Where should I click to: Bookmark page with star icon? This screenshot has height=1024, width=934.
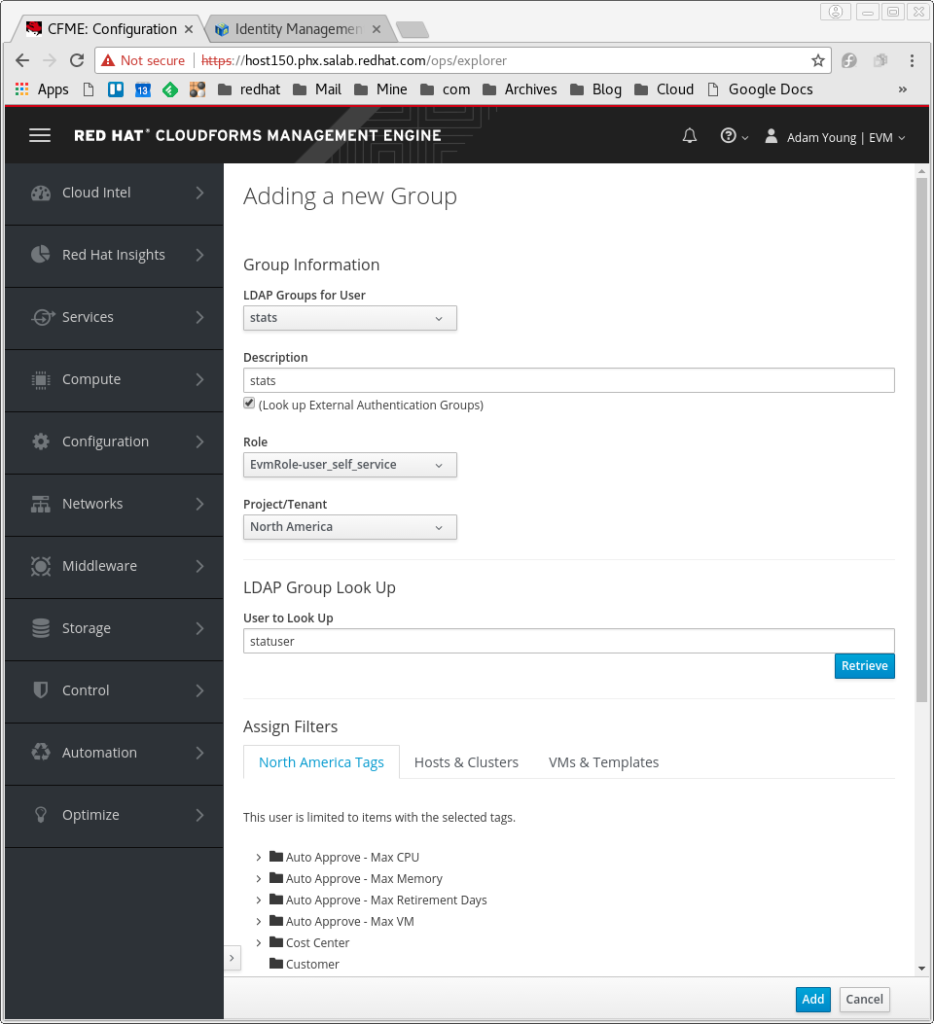(818, 61)
